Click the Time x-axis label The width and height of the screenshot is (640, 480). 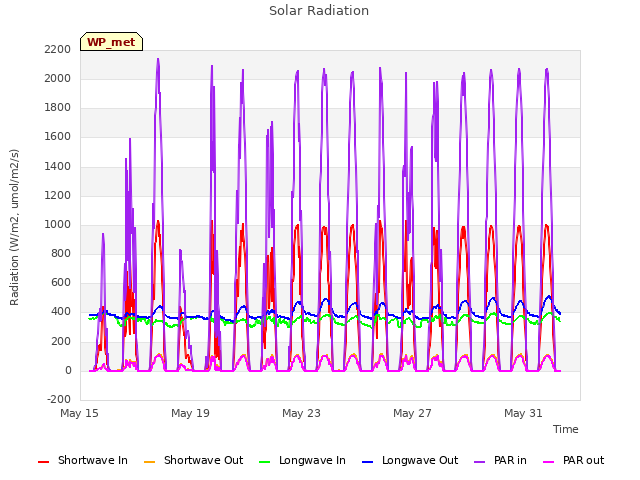pyautogui.click(x=566, y=429)
